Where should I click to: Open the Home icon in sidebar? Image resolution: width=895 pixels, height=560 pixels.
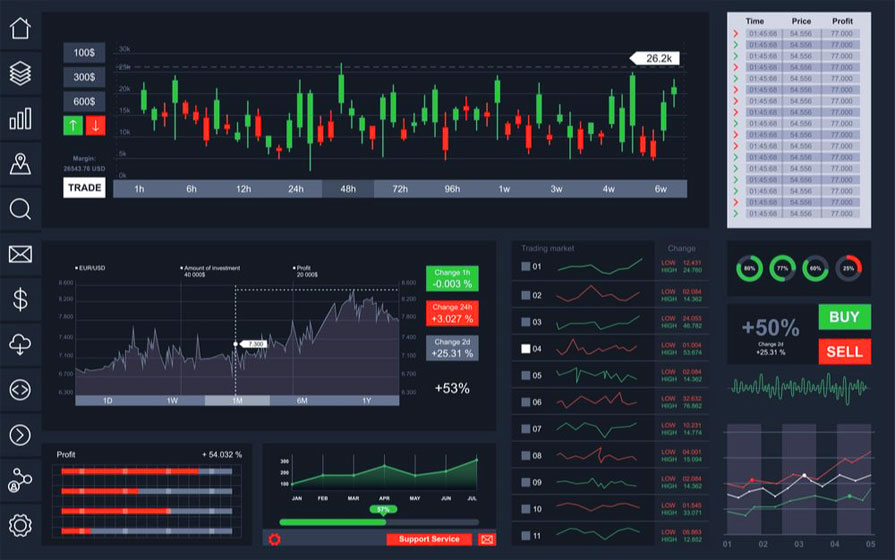[x=20, y=28]
